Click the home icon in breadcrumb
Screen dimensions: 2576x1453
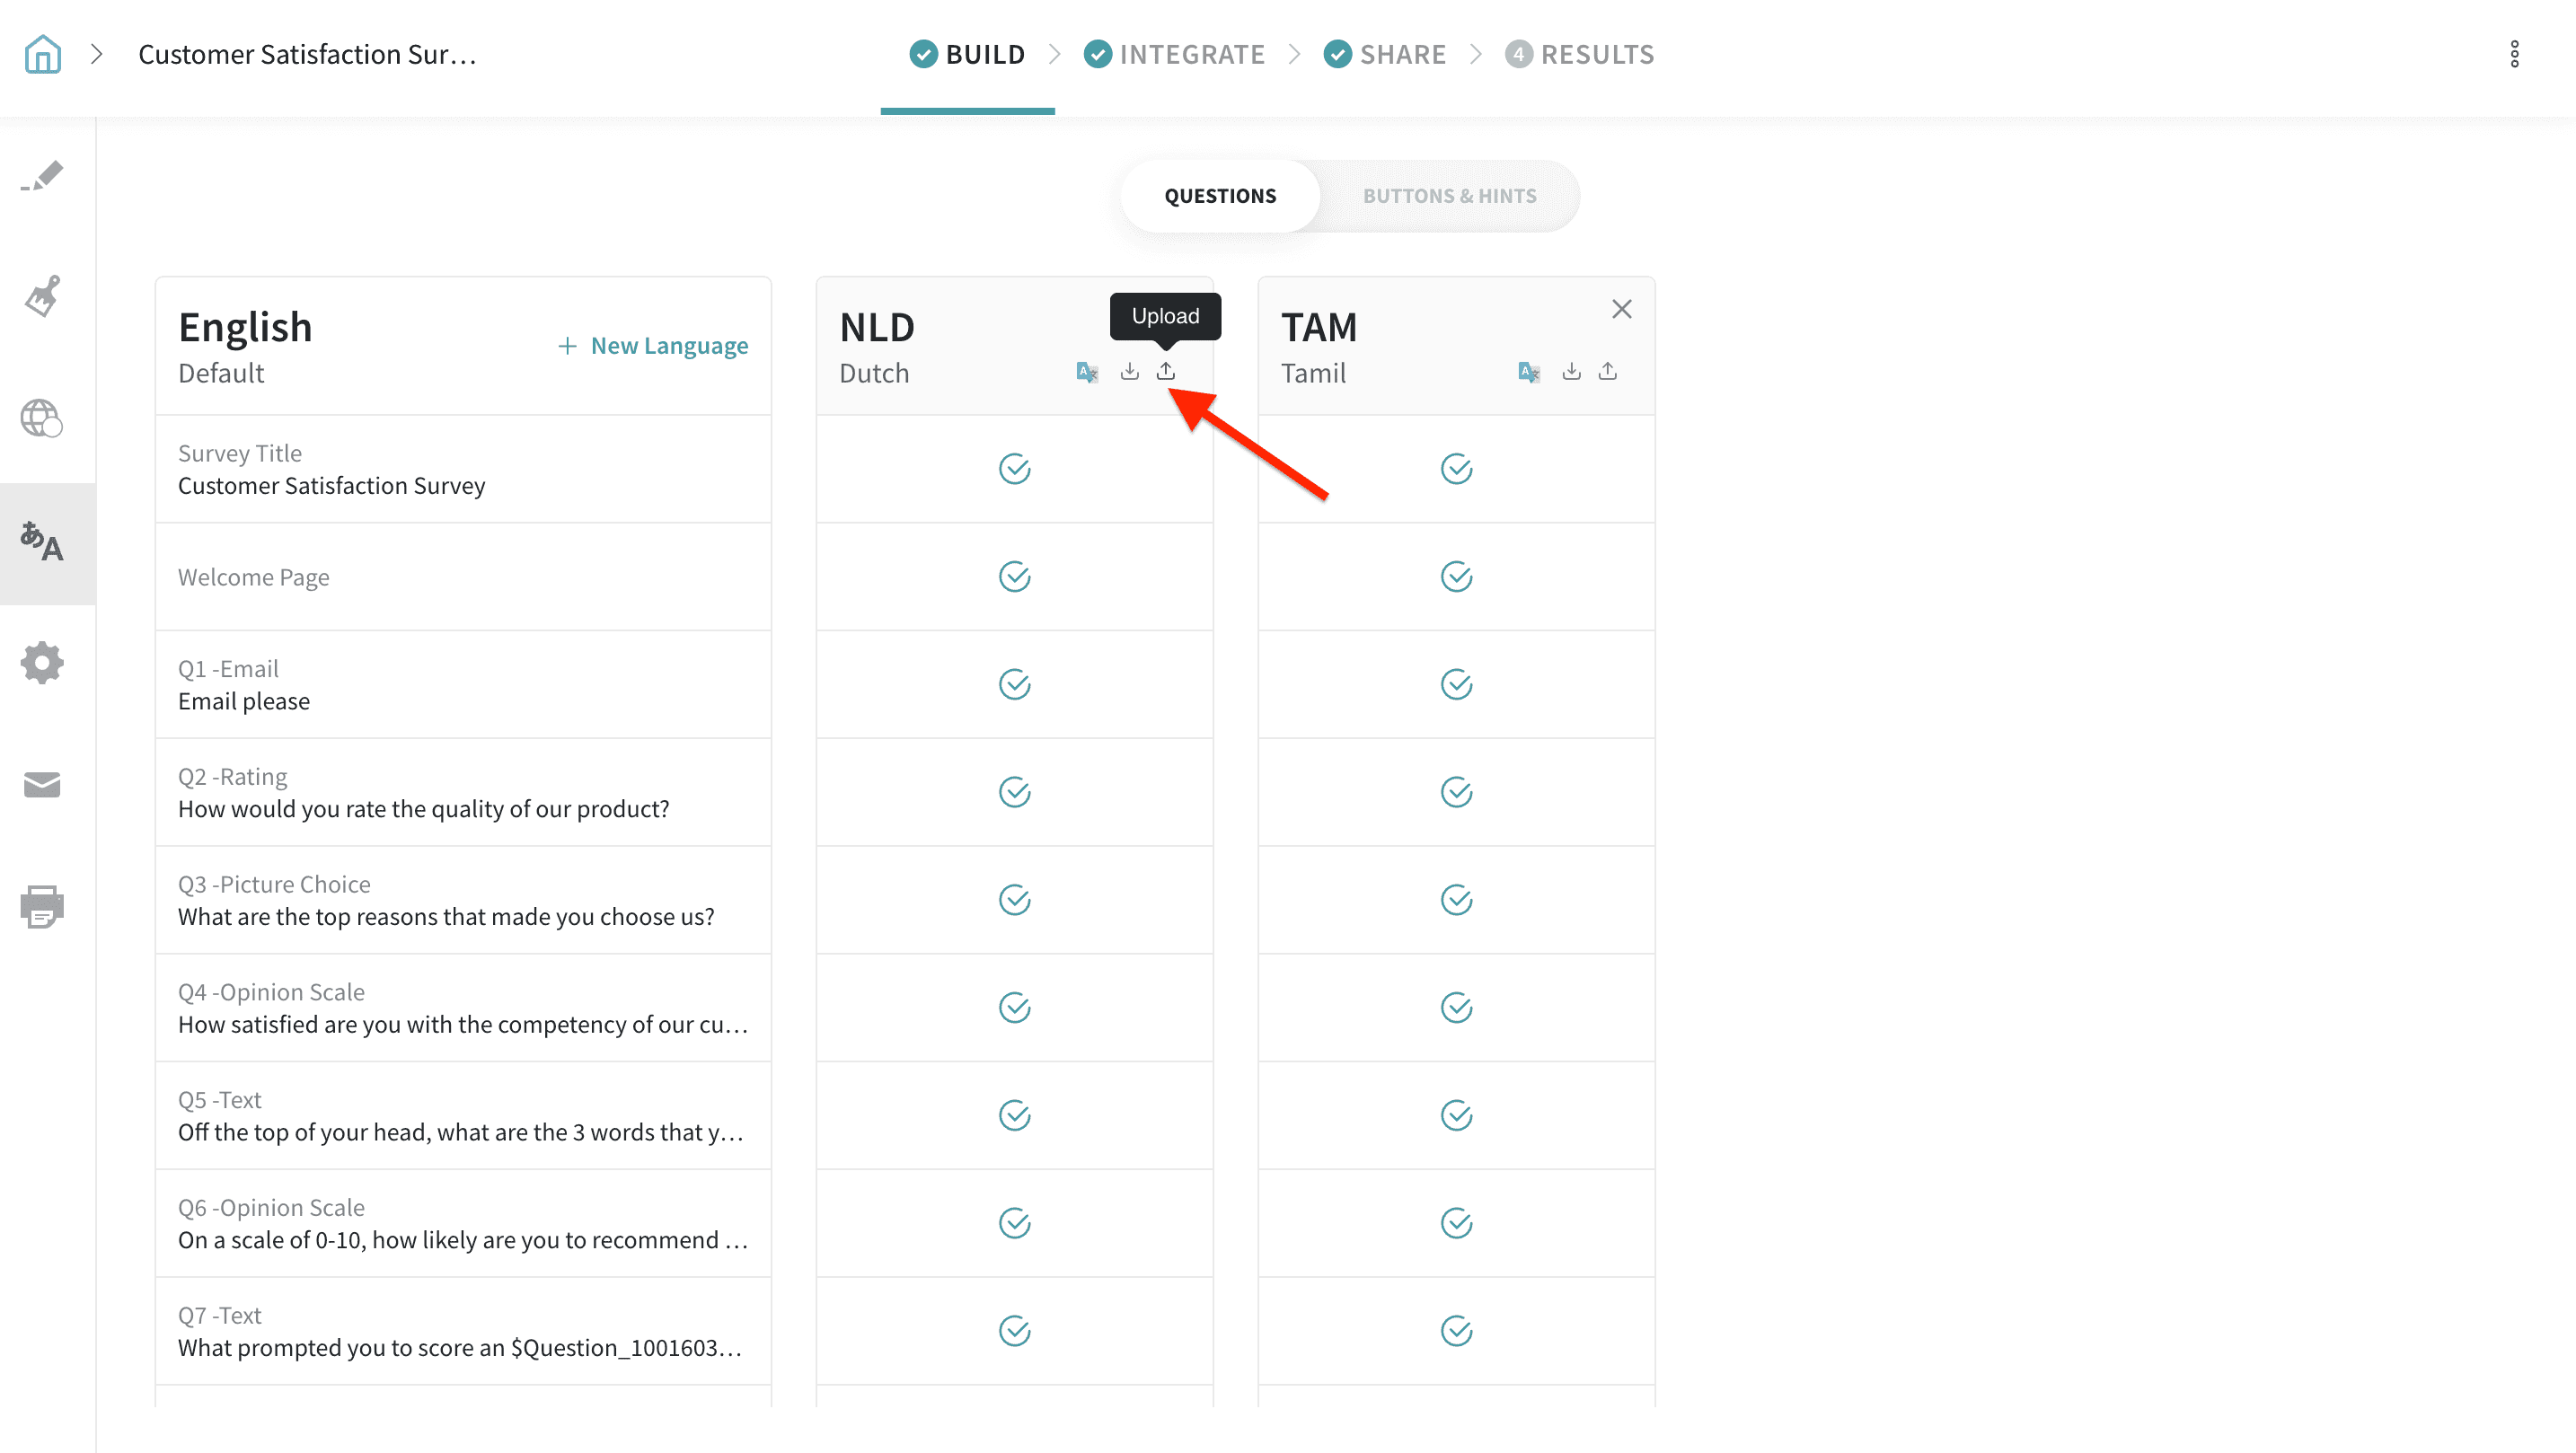pos(43,54)
